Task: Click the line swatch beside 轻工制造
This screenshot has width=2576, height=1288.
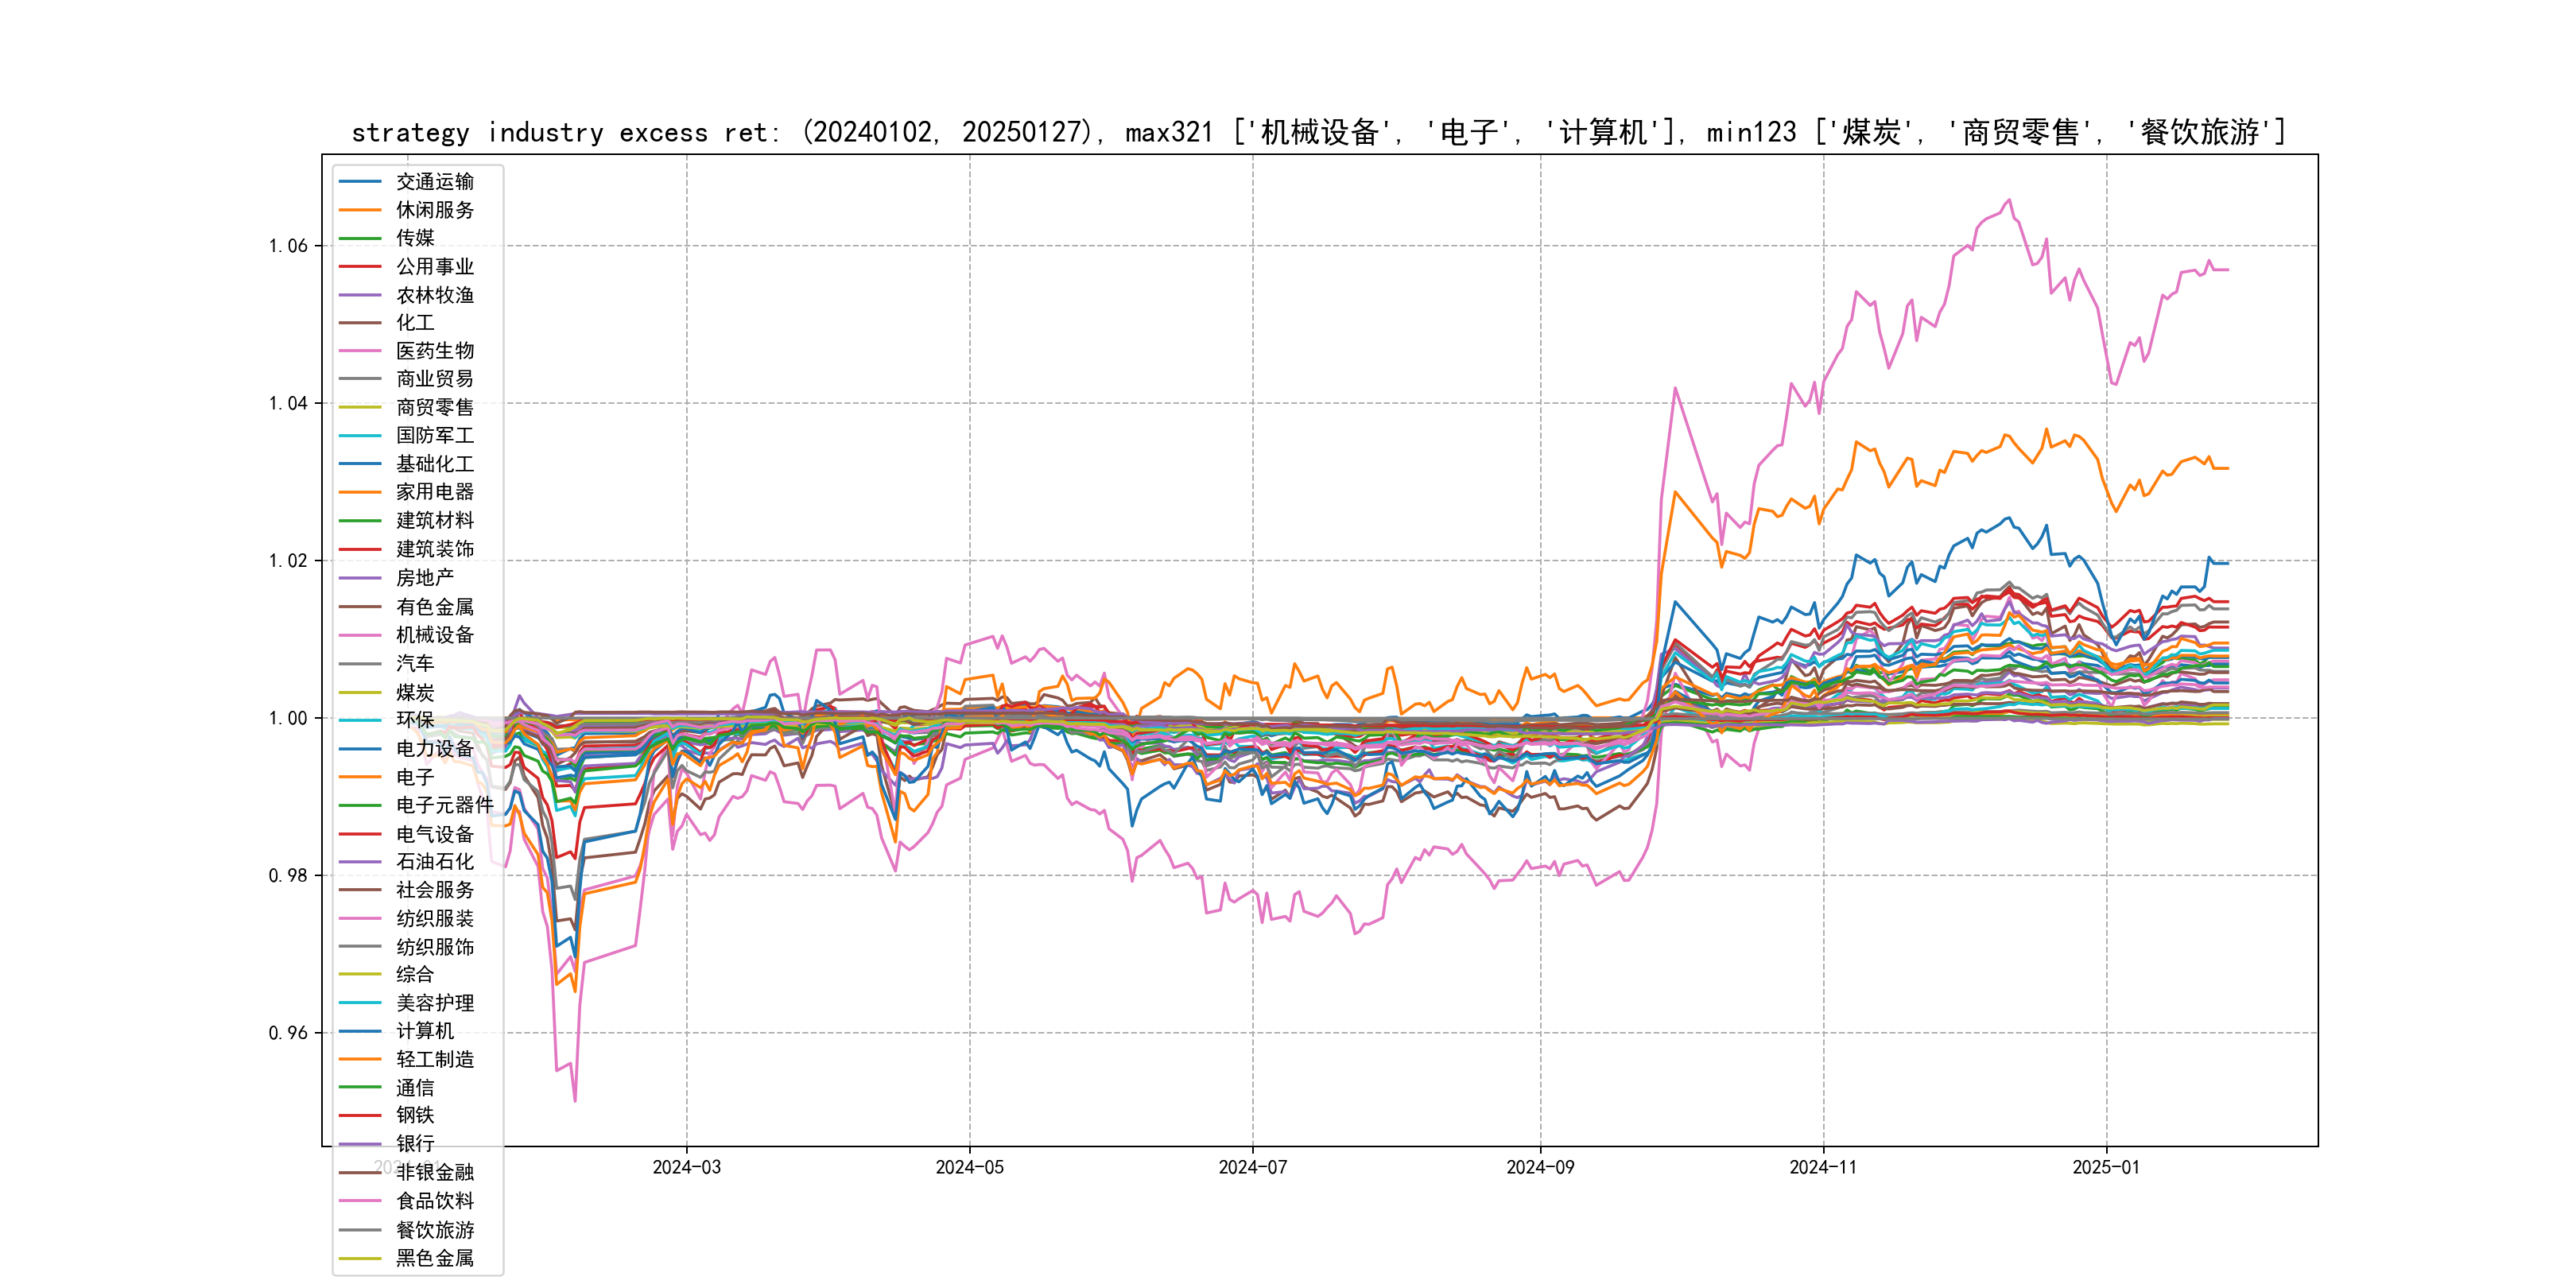Action: [x=360, y=1059]
